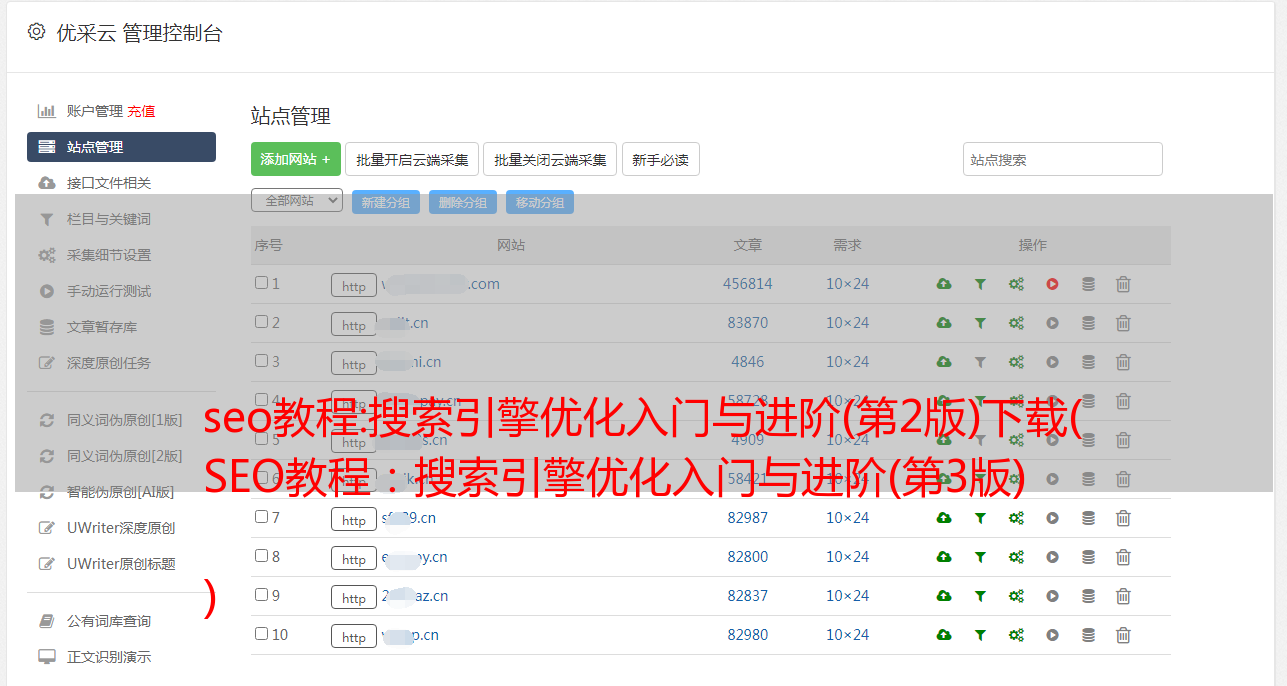This screenshot has height=686, width=1287.
Task: Click the filter icon in row 10
Action: coord(980,635)
